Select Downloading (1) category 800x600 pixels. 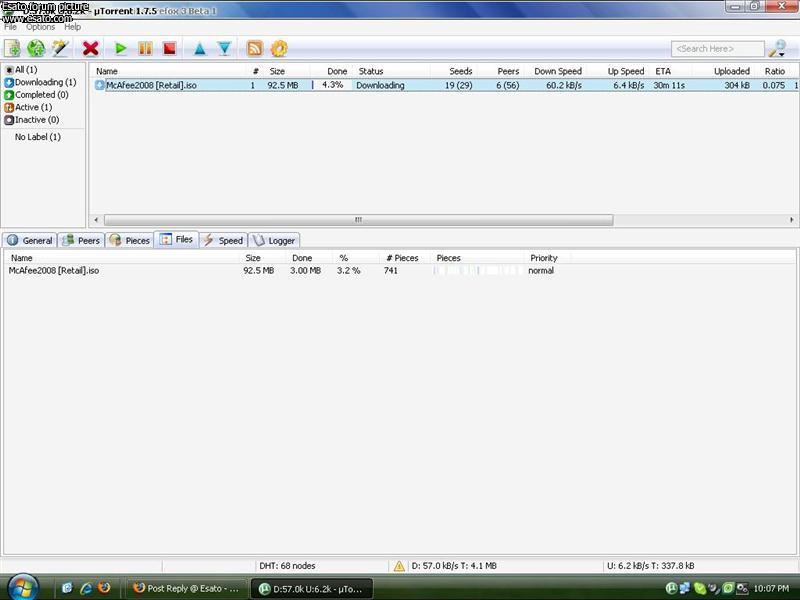pos(40,82)
